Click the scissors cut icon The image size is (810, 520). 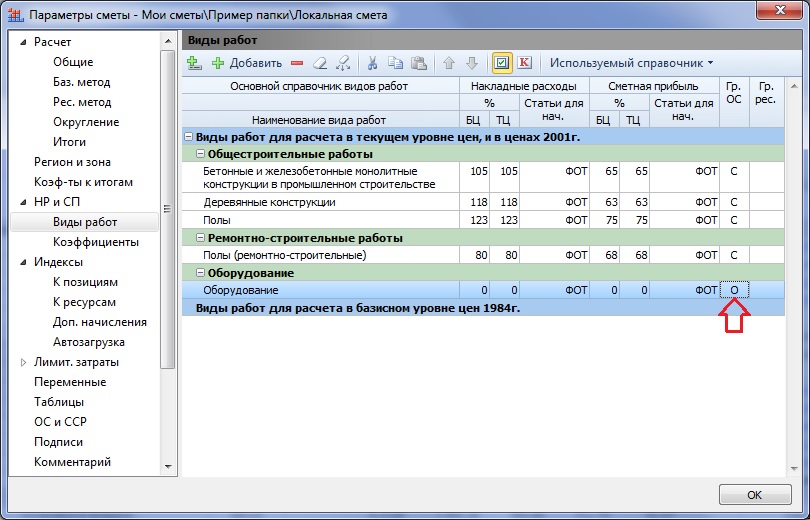pyautogui.click(x=372, y=63)
